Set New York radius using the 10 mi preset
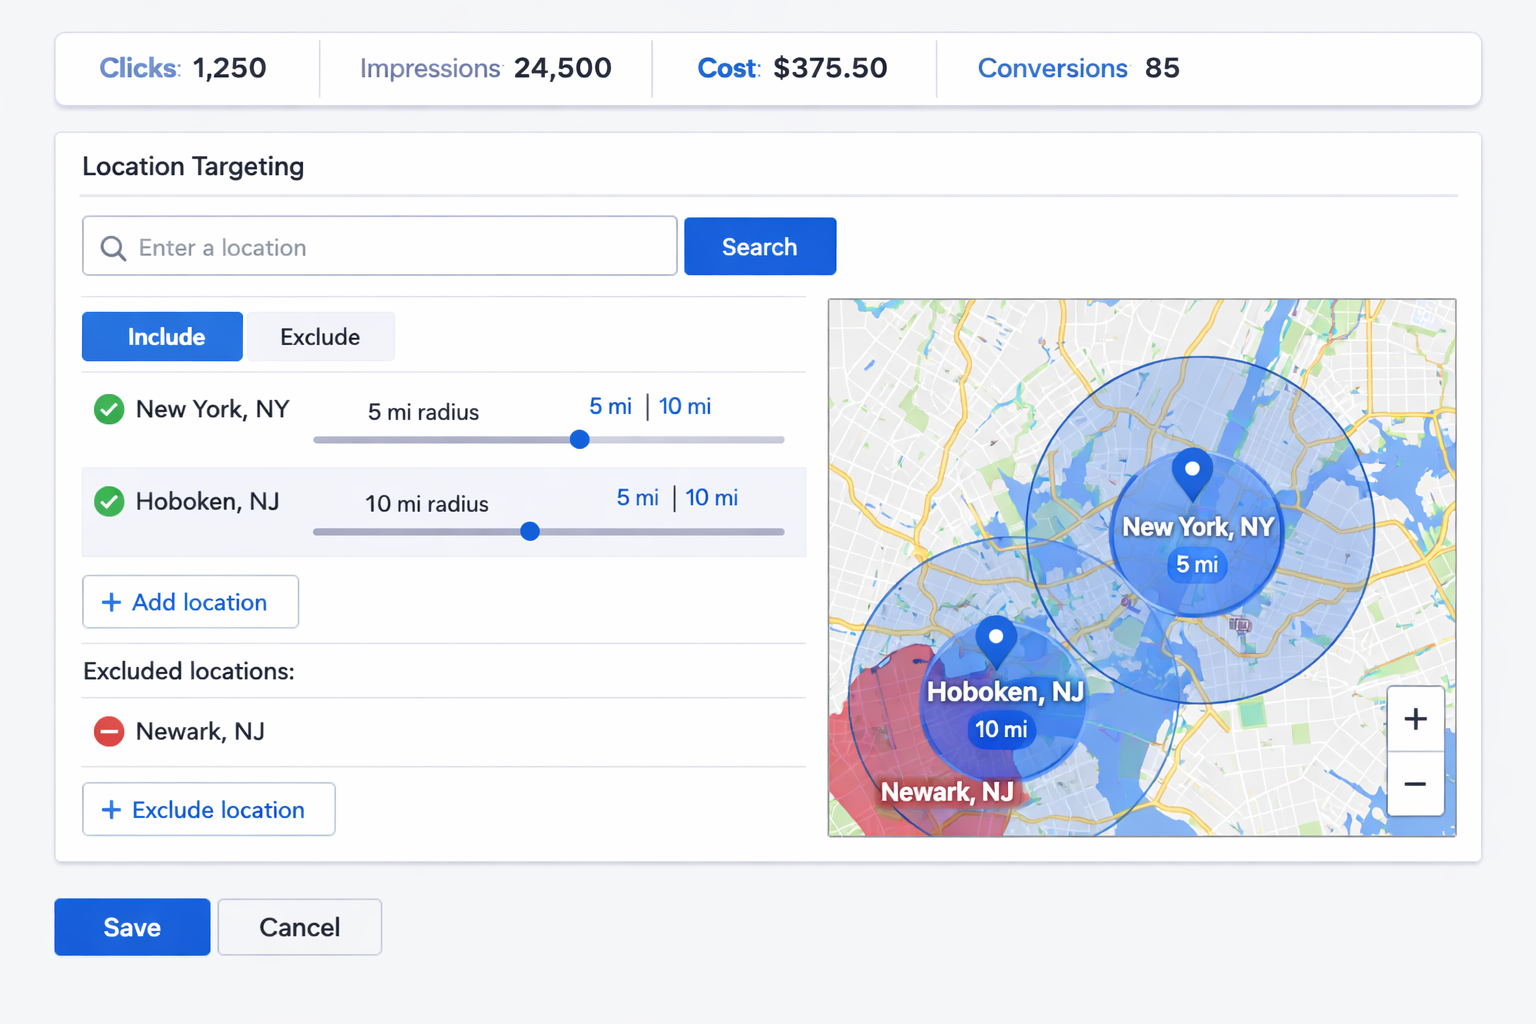The height and width of the screenshot is (1024, 1536). (685, 406)
